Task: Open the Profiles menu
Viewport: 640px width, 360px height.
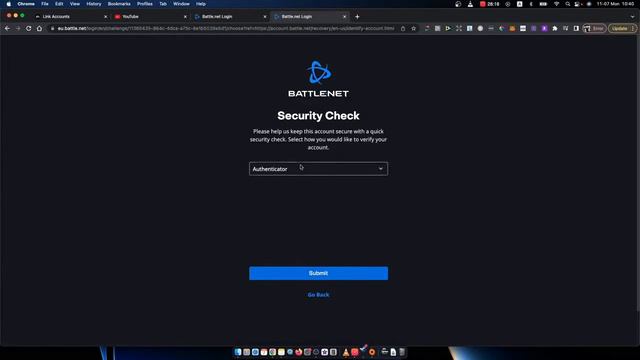Action: point(145,4)
